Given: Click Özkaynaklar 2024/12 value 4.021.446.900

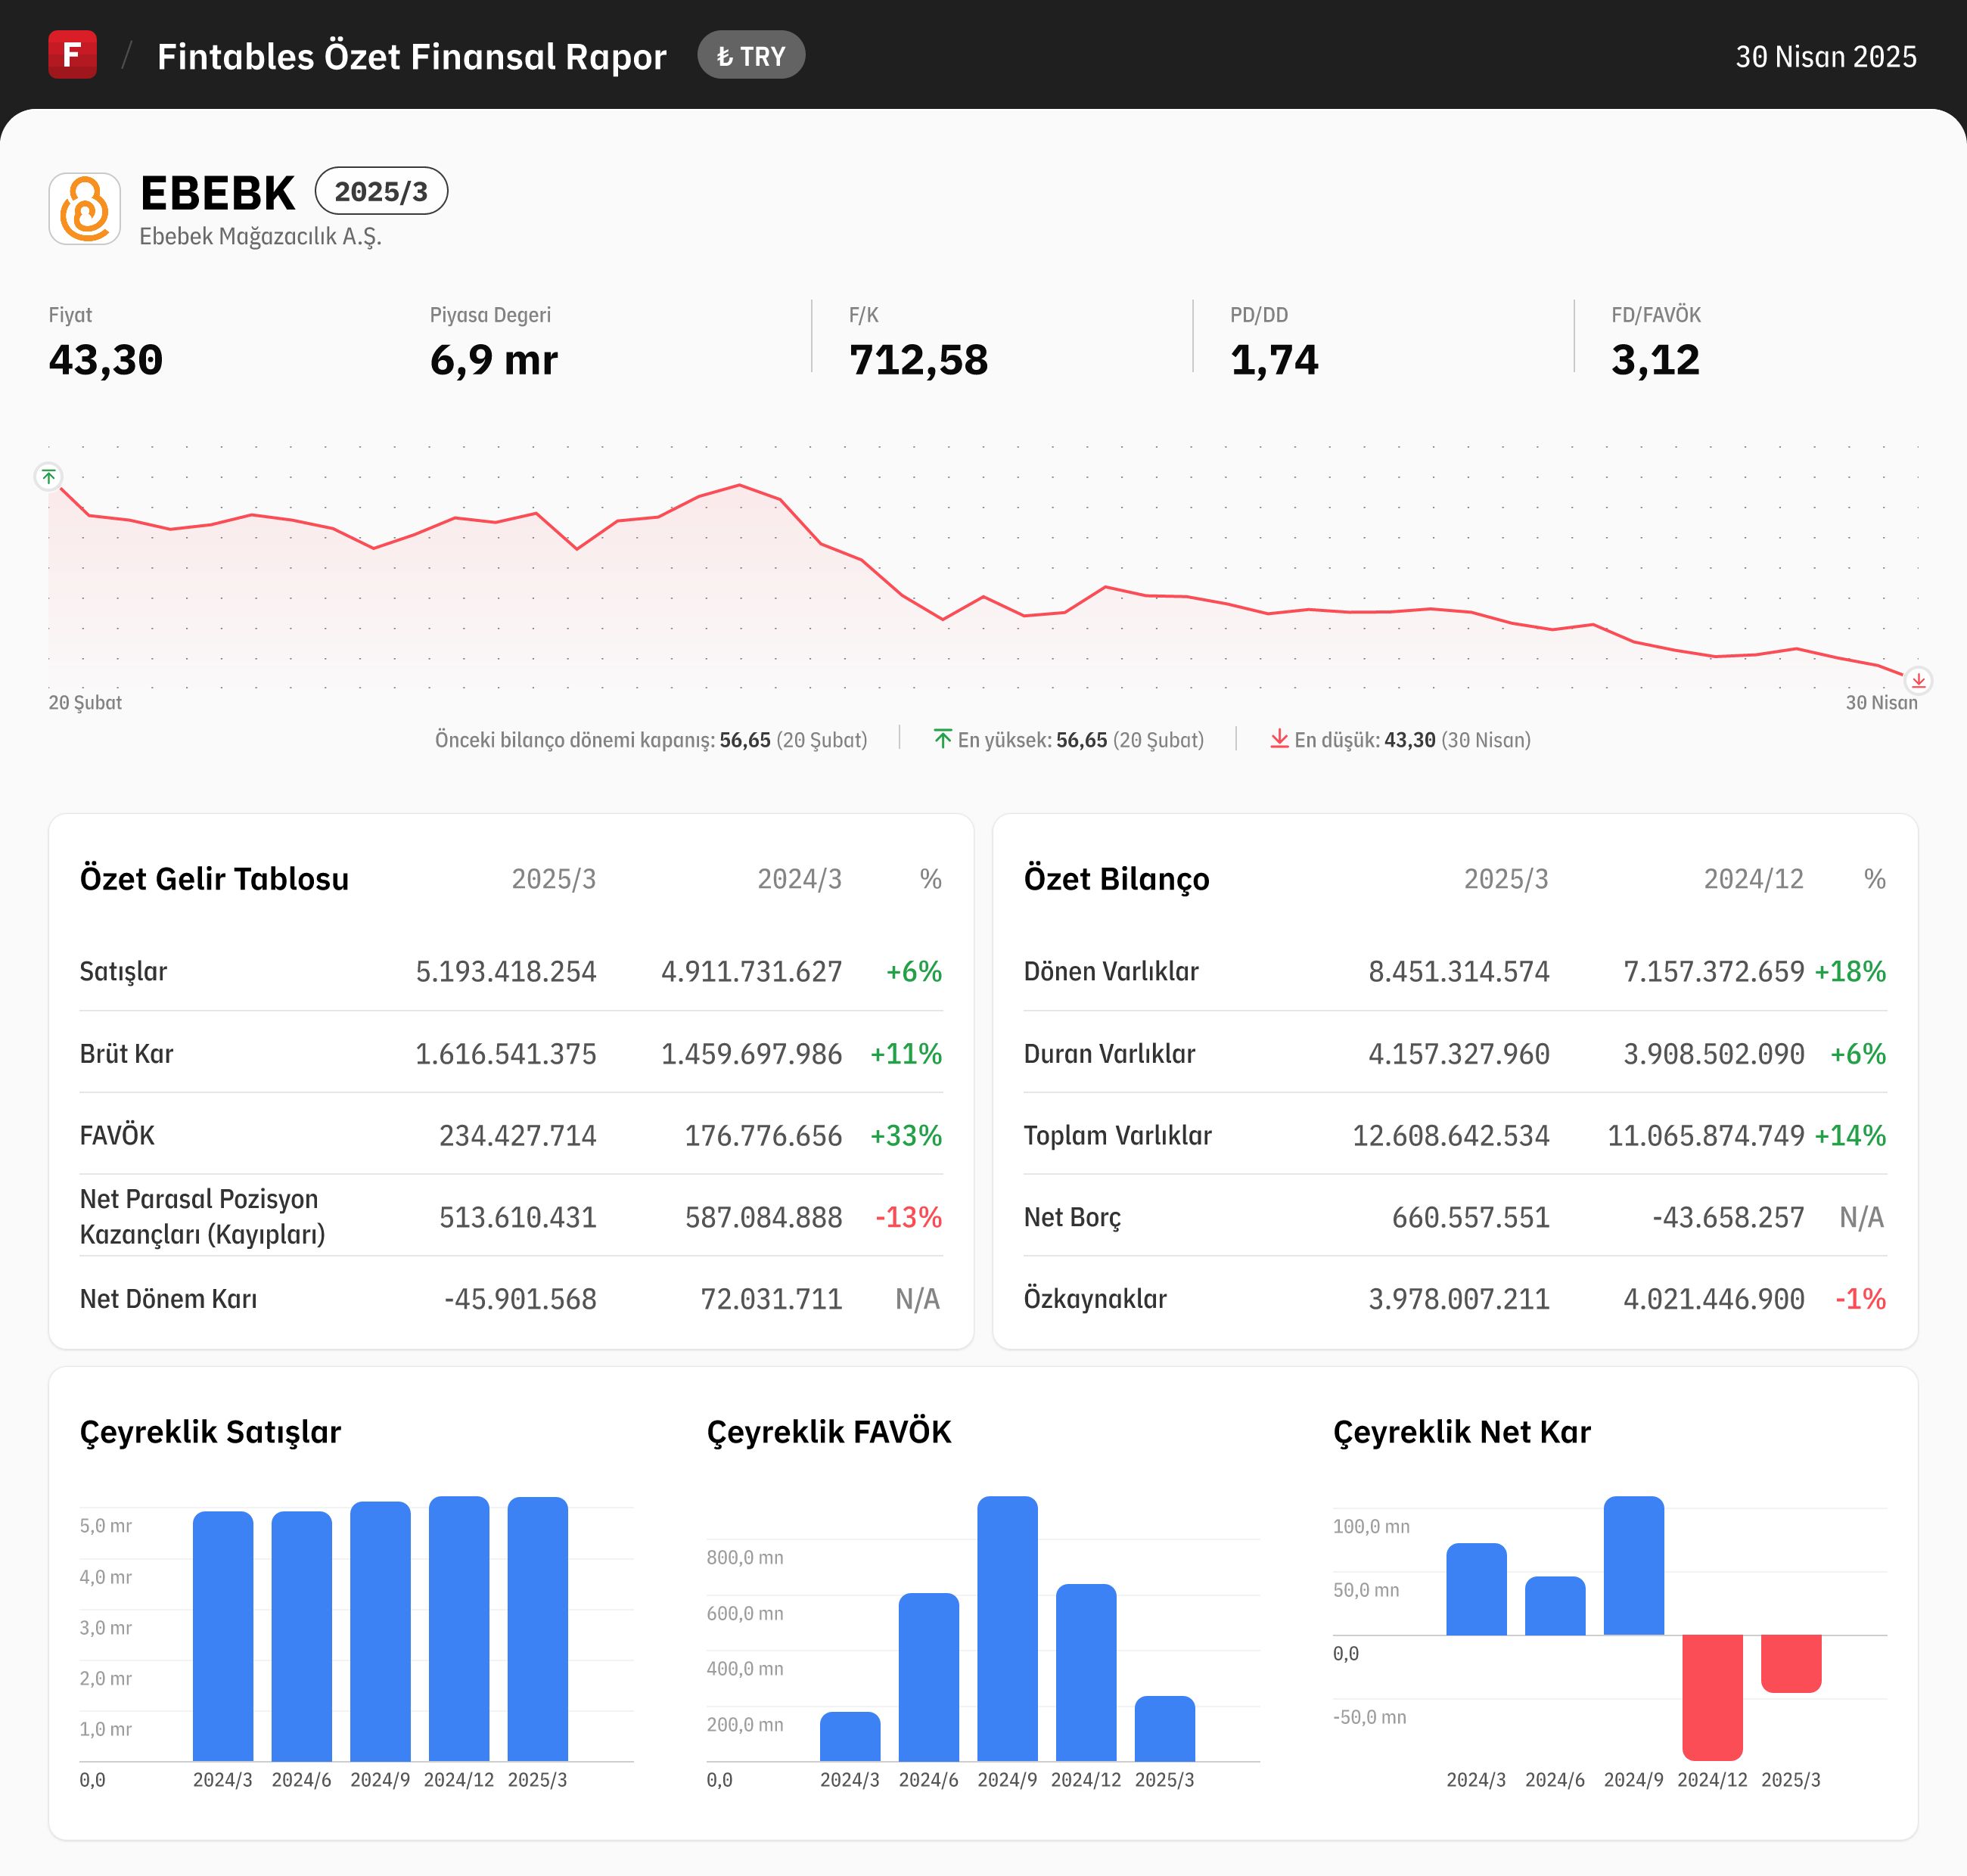Looking at the screenshot, I should (x=1714, y=1299).
